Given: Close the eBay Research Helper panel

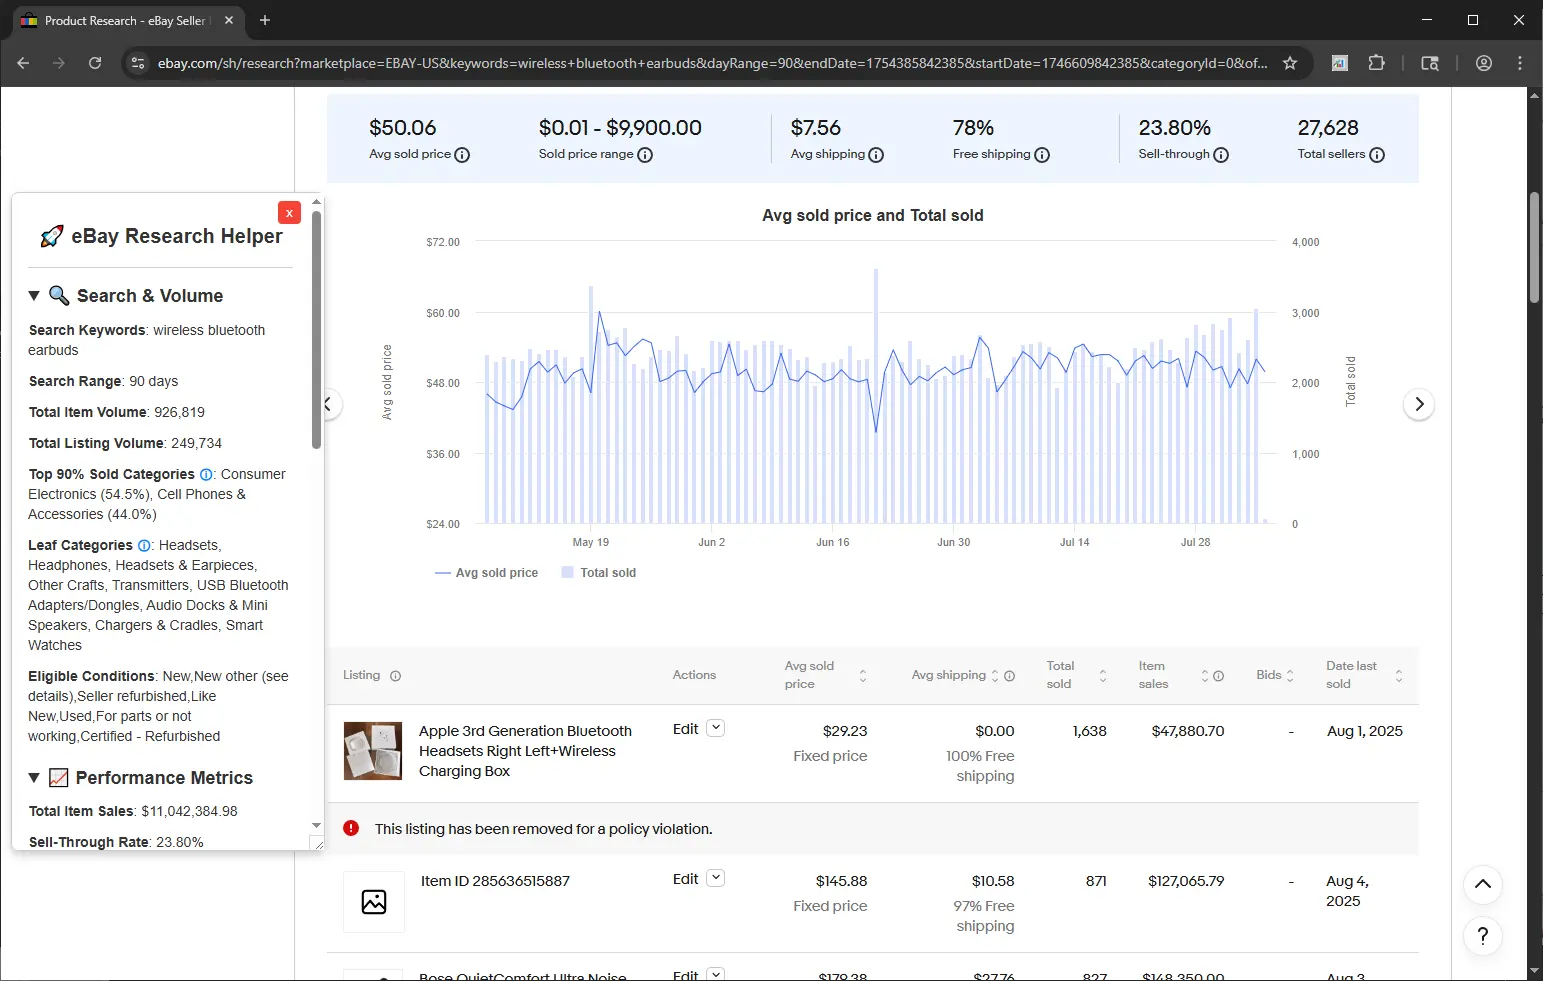Looking at the screenshot, I should coord(289,212).
